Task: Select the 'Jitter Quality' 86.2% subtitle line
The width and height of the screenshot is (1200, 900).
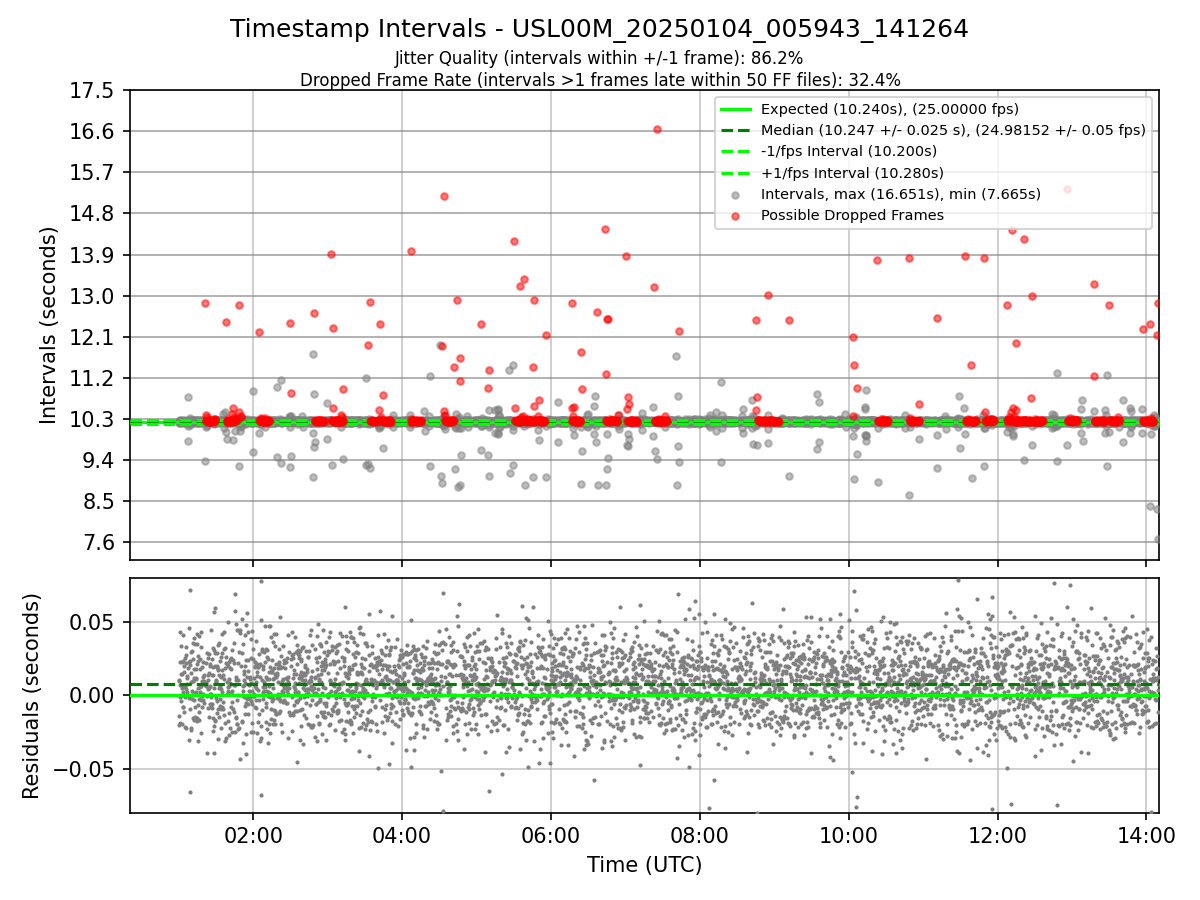Action: pos(599,58)
